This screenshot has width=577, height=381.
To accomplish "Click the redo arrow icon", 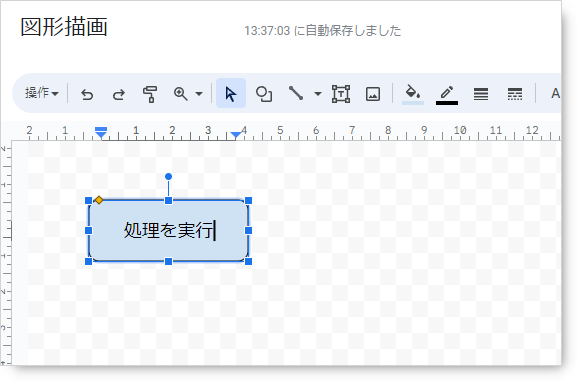I will click(x=118, y=94).
